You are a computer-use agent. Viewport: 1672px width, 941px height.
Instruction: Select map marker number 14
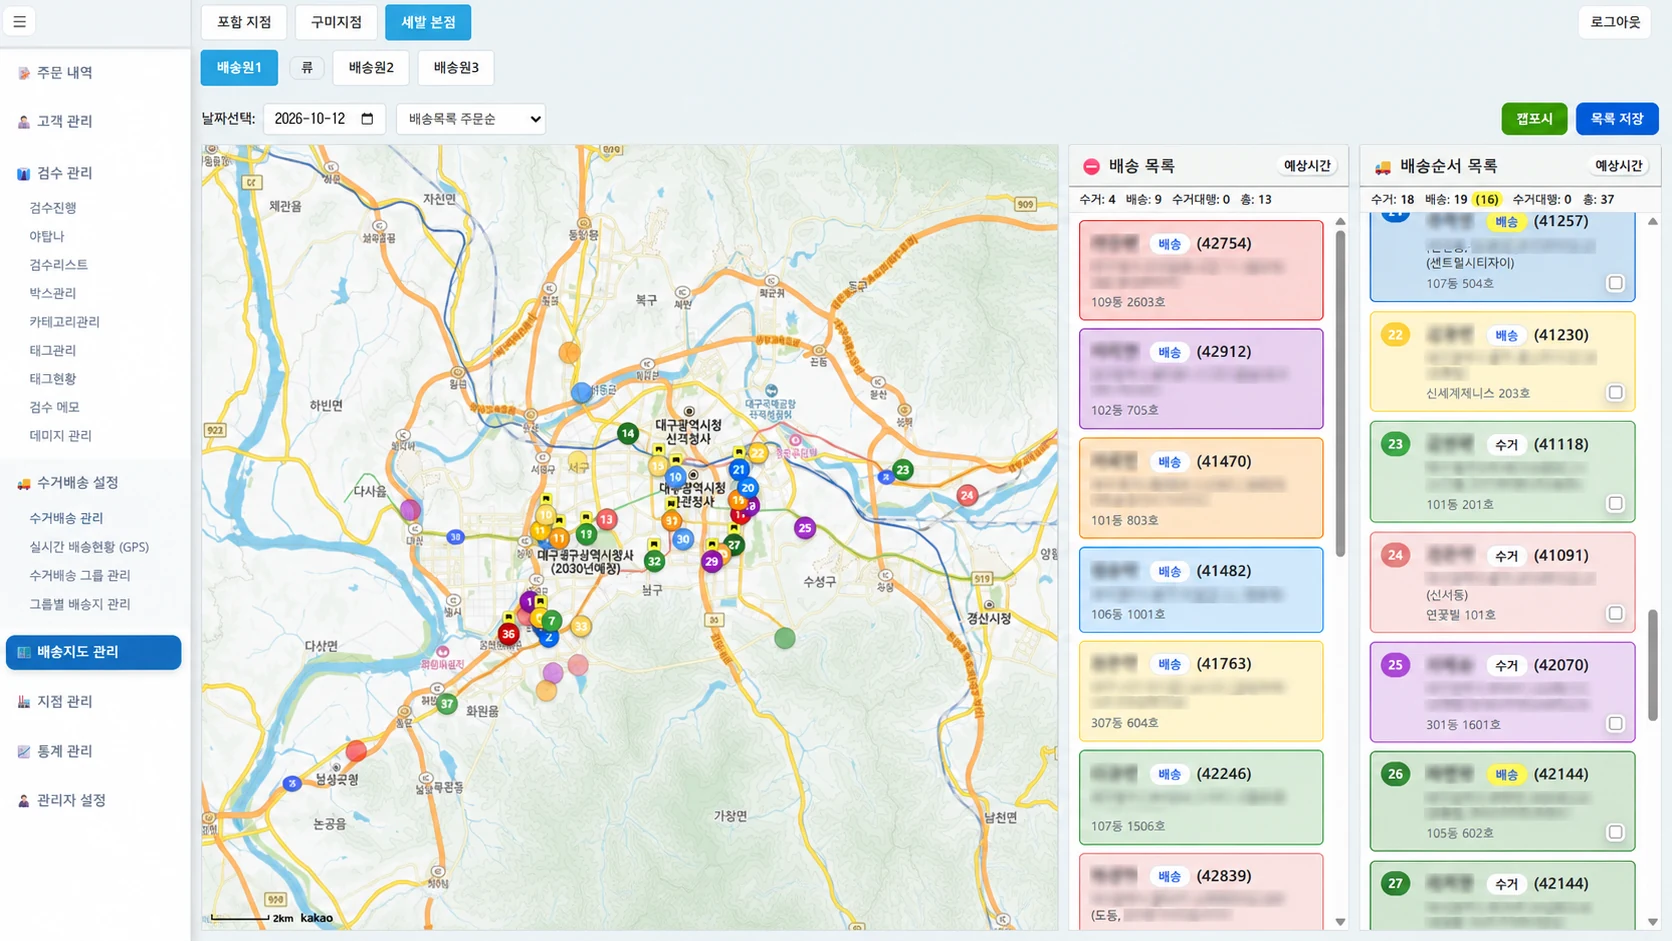tap(627, 433)
